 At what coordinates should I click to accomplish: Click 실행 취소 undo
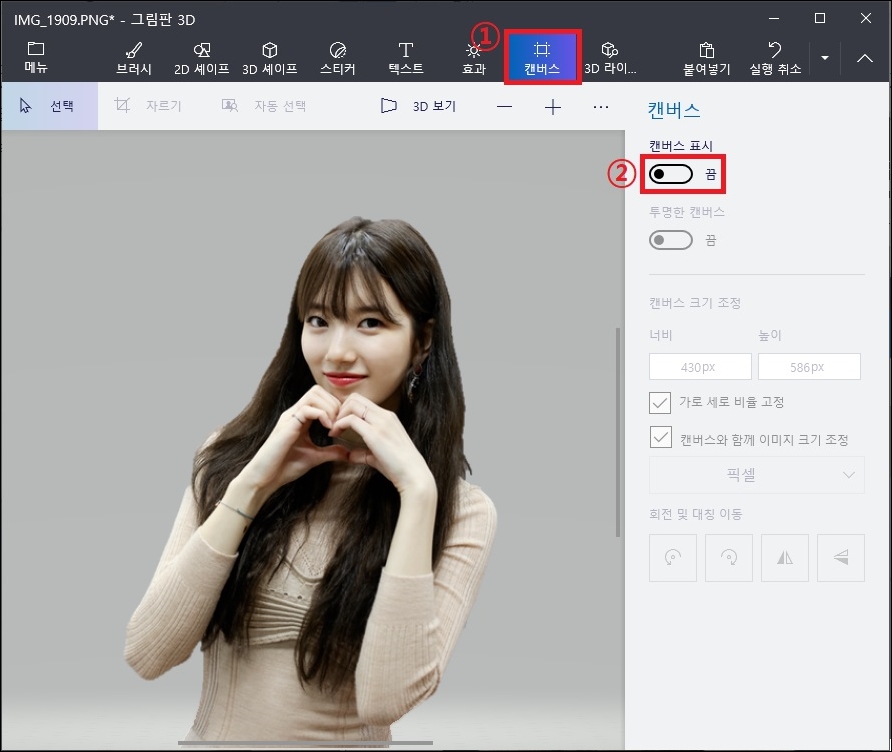(x=775, y=57)
